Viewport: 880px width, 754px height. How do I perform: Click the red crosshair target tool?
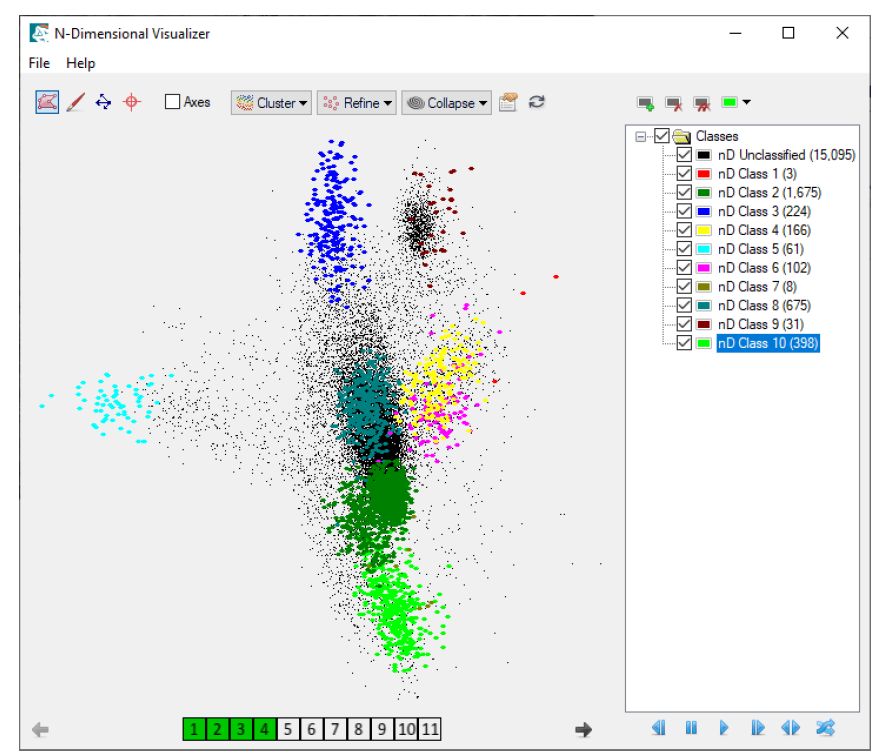(x=131, y=102)
